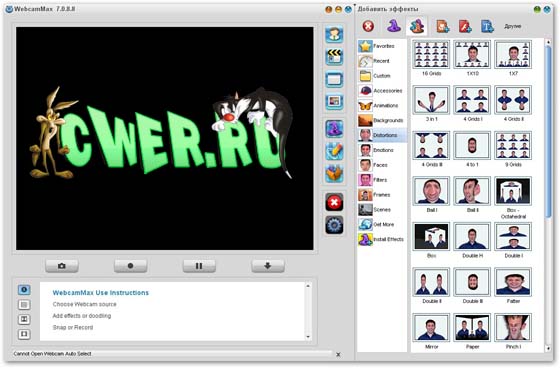Dismiss the Cannot Open Webcam status message
Image resolution: width=560 pixels, height=368 pixels.
click(338, 354)
